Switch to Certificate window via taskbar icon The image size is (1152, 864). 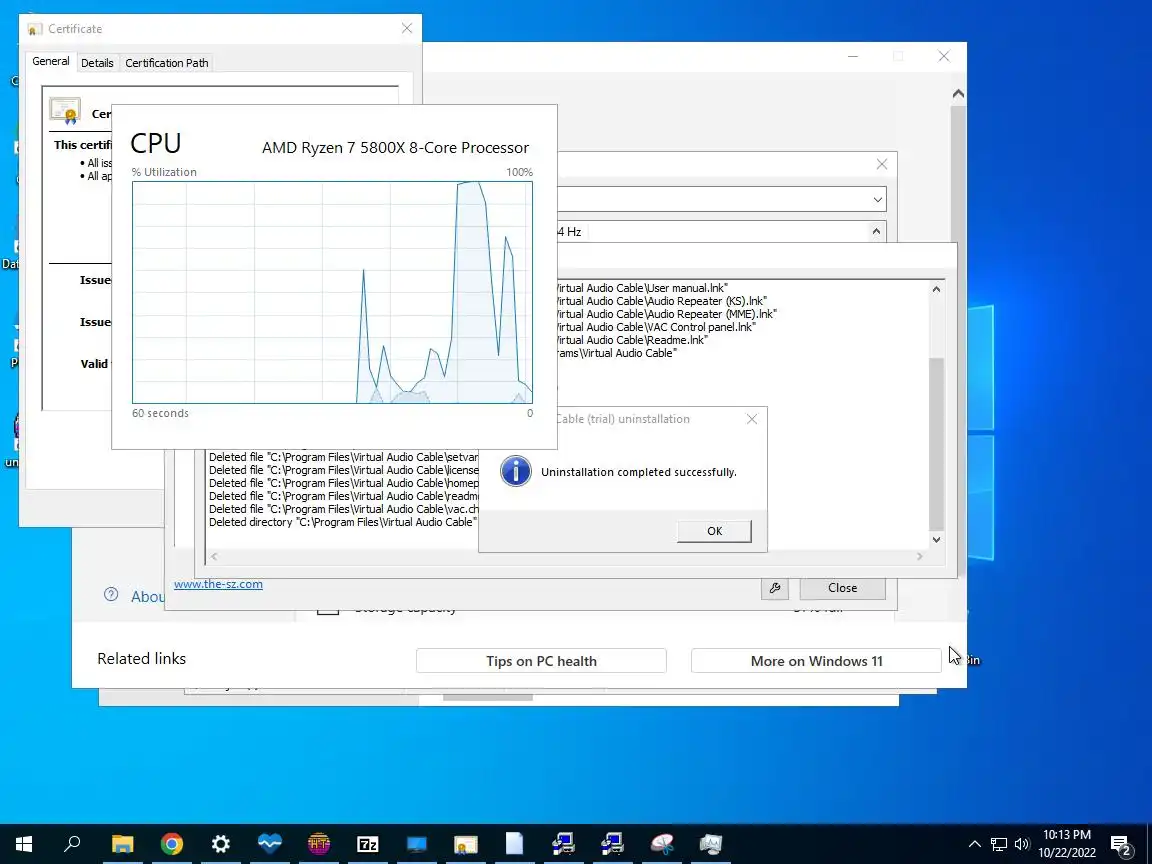click(x=466, y=843)
